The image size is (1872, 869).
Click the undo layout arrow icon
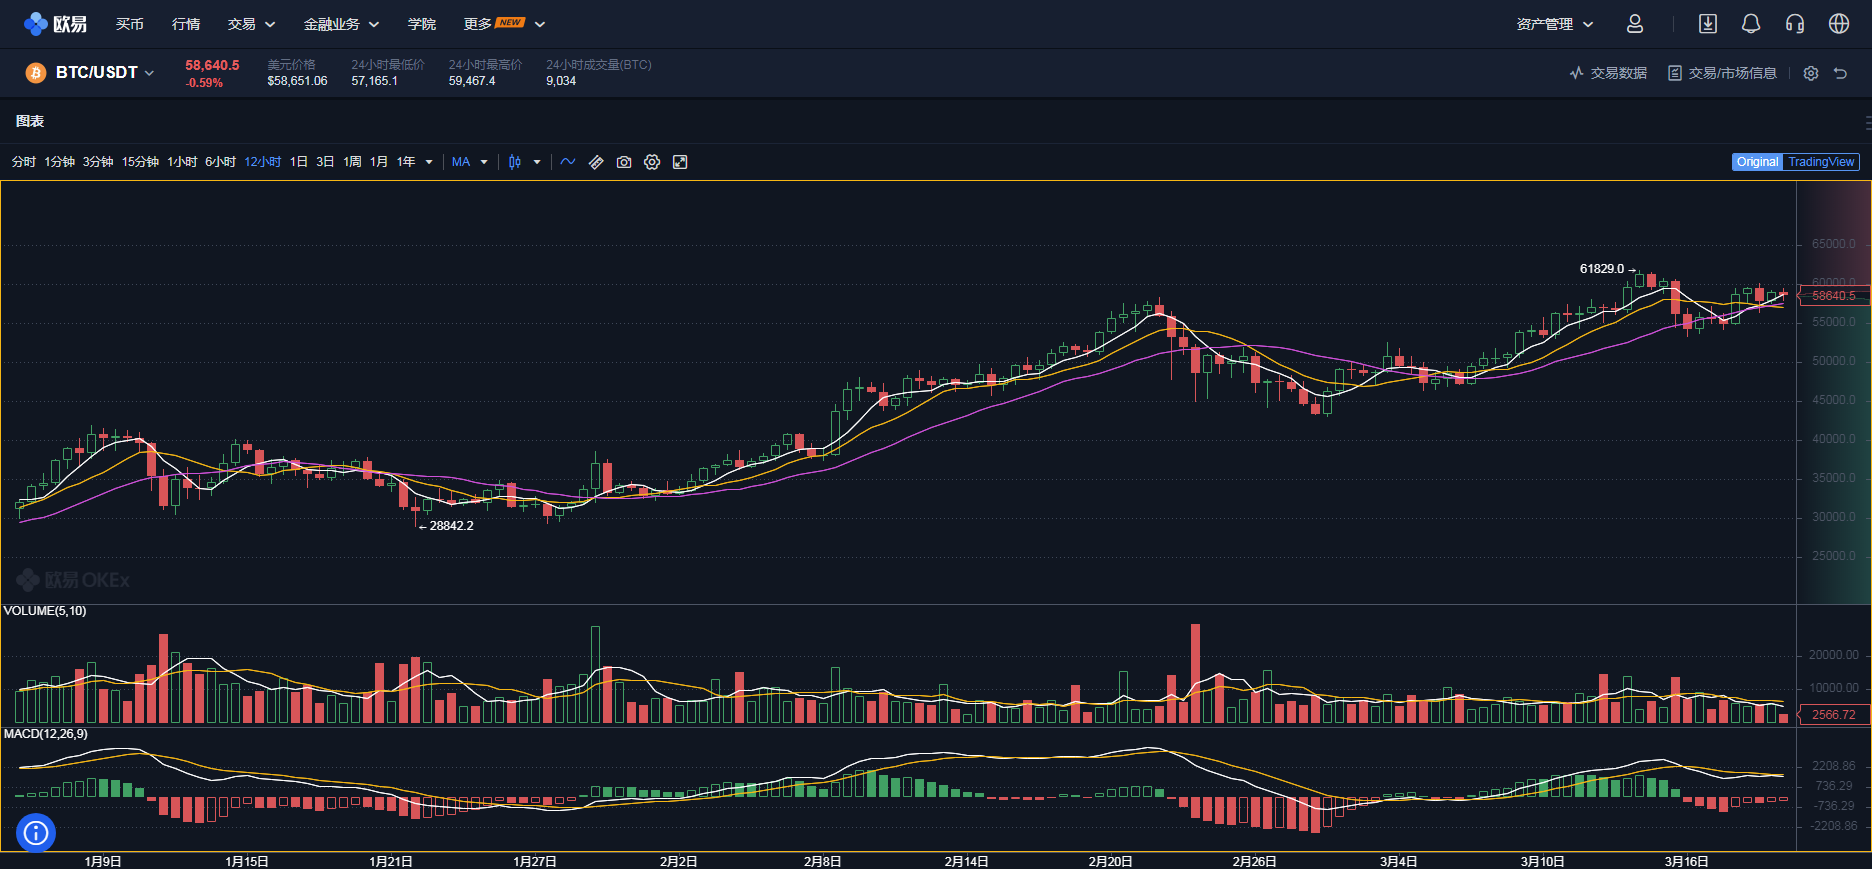pos(1840,73)
